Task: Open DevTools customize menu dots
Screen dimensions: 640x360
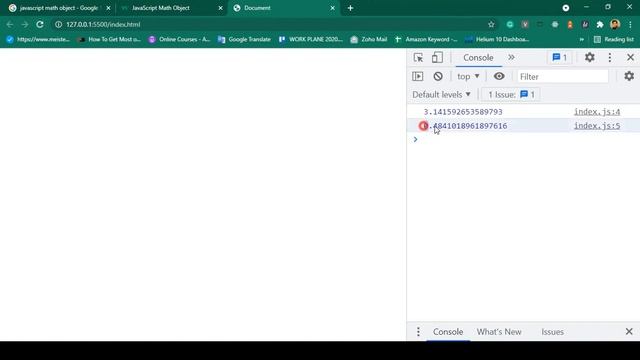Action: [x=610, y=58]
